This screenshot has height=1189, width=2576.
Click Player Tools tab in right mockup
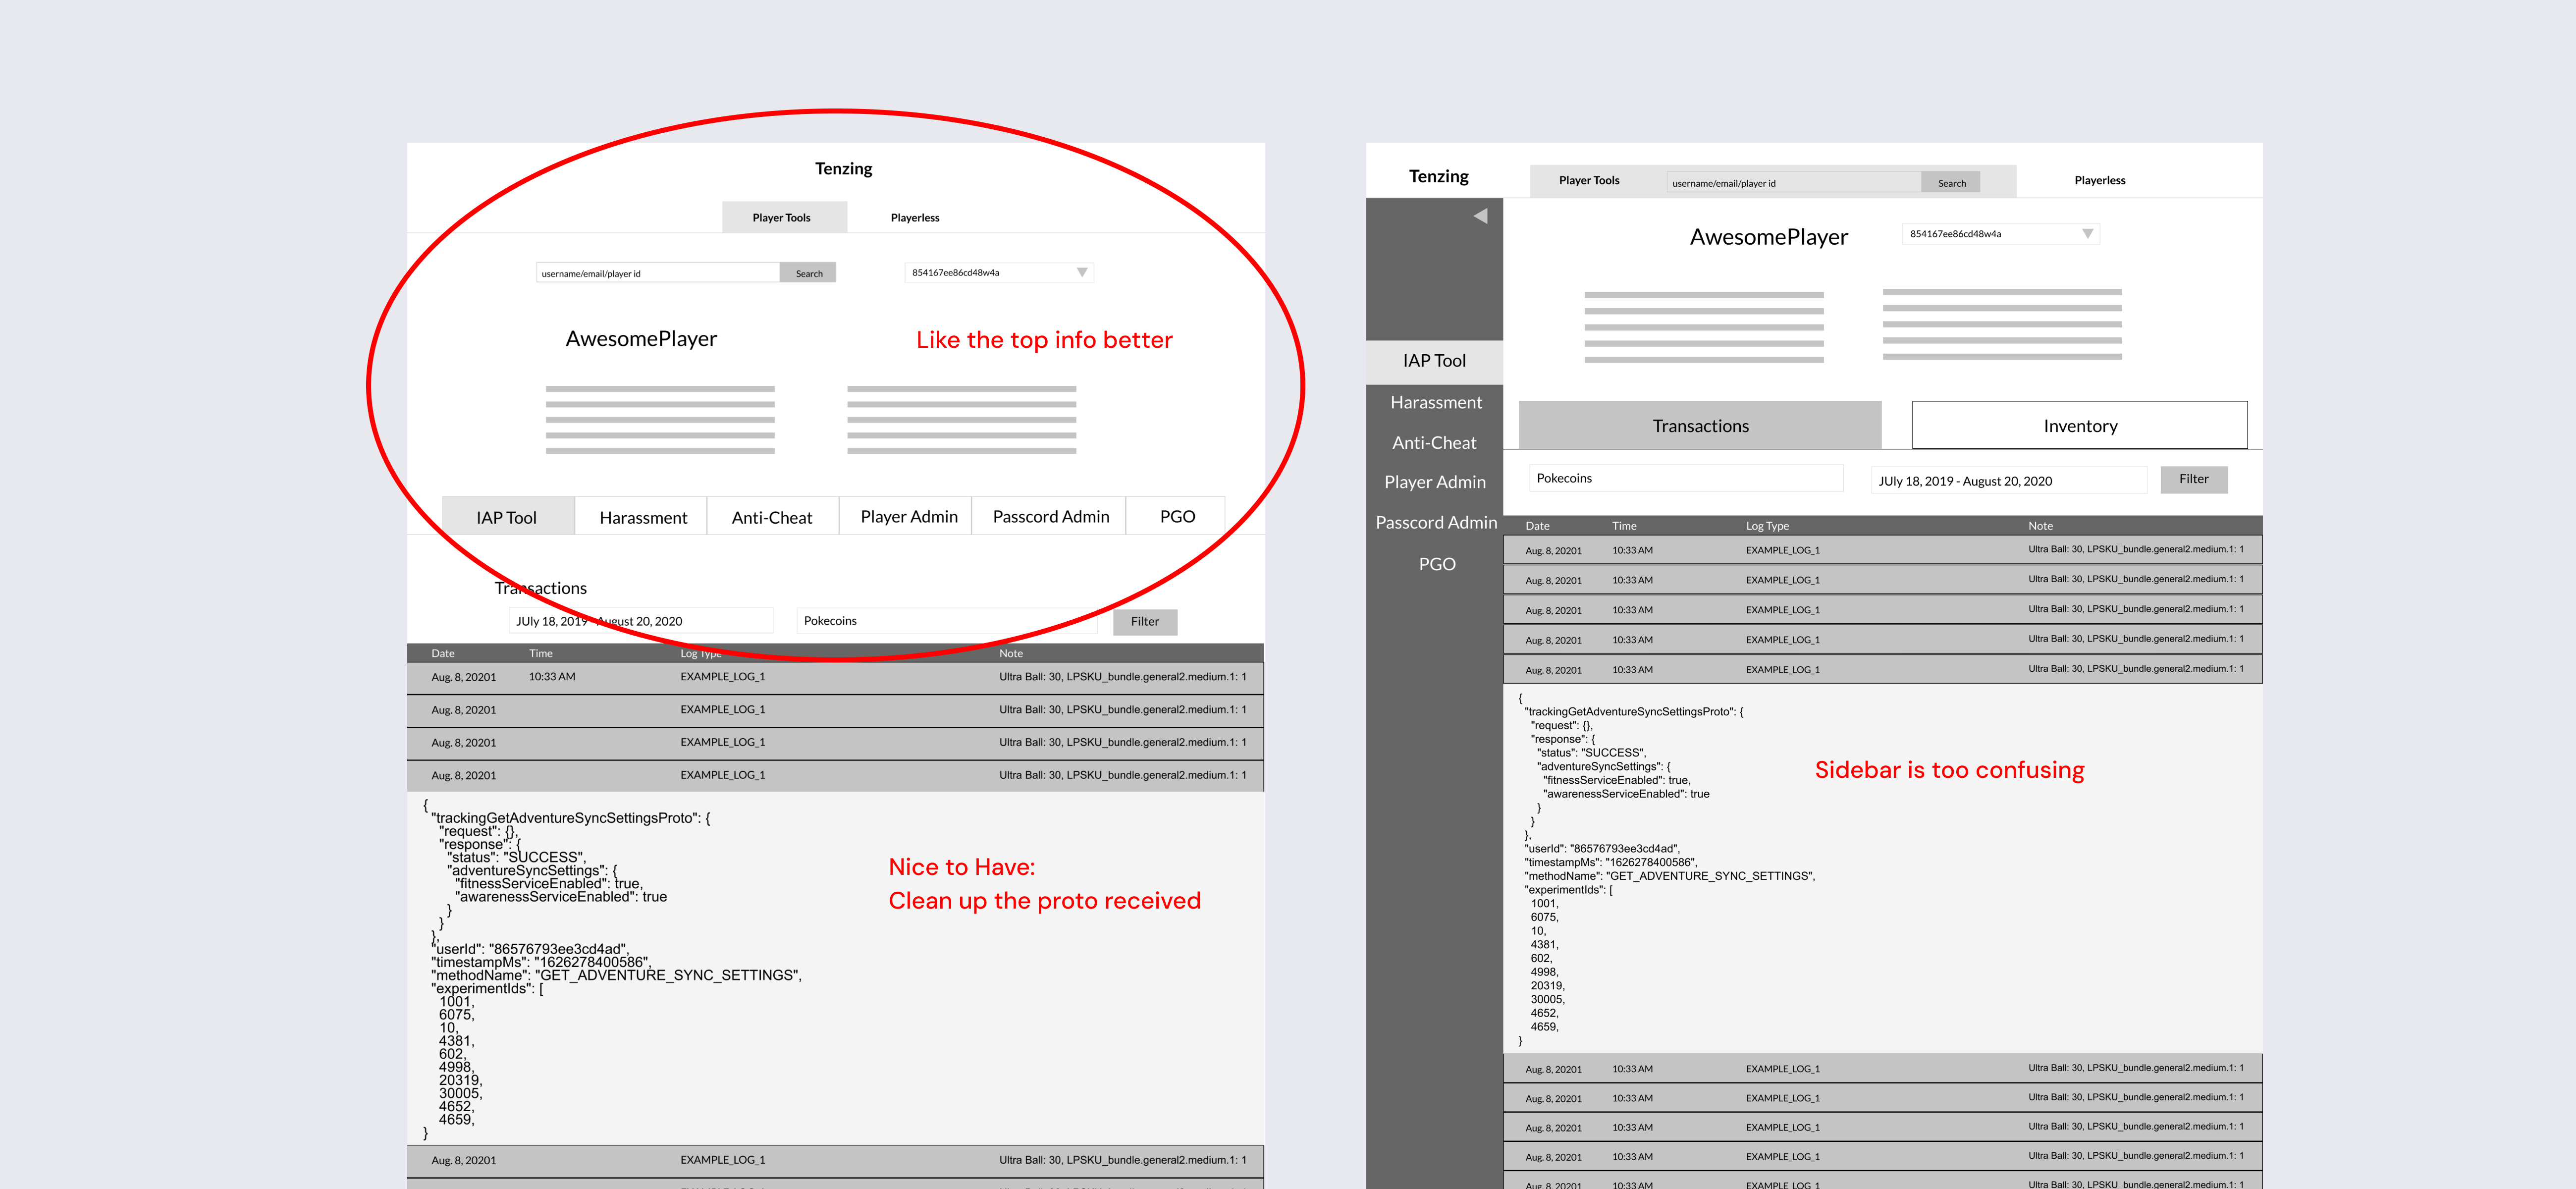[x=1588, y=181]
